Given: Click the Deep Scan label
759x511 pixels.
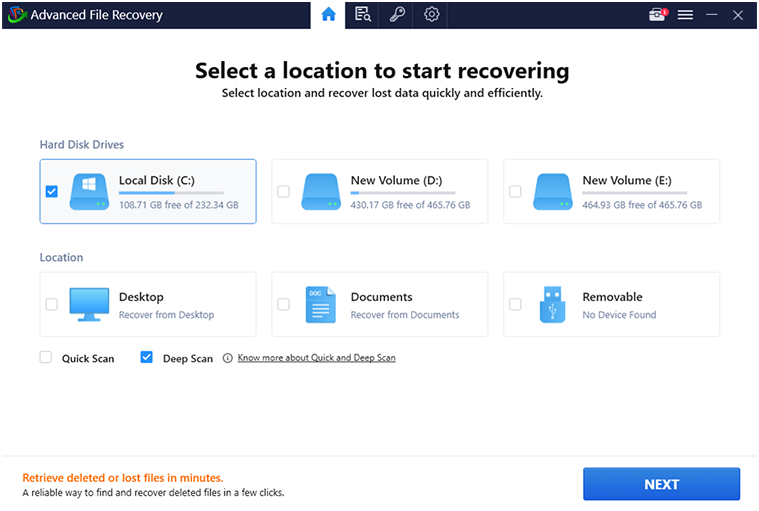Looking at the screenshot, I should (188, 359).
